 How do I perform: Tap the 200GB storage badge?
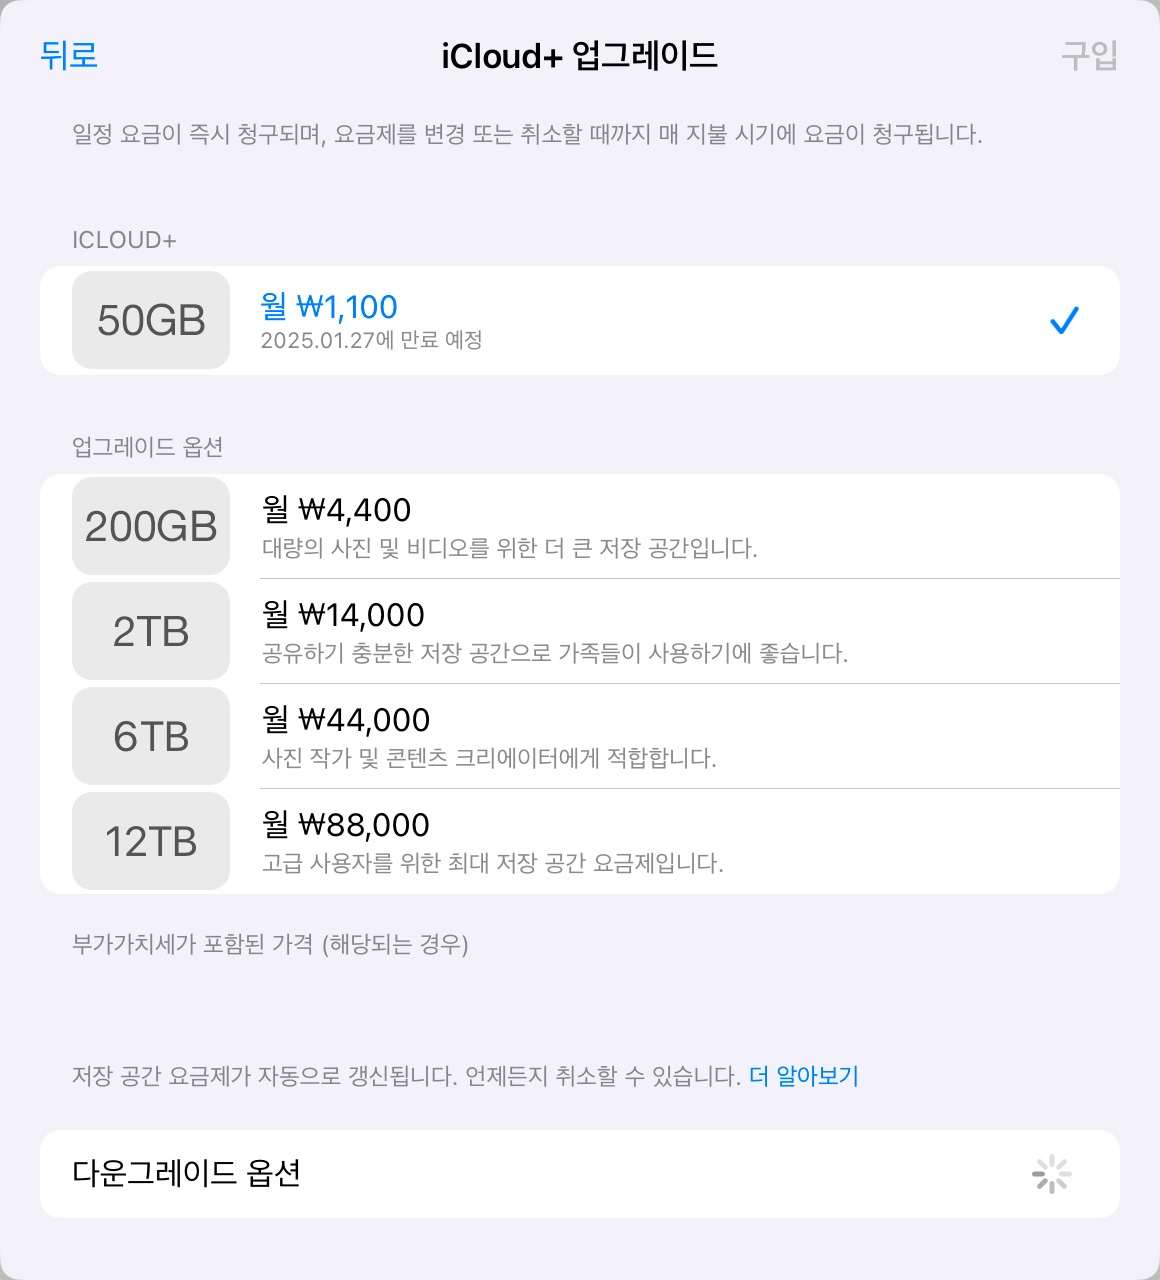151,526
